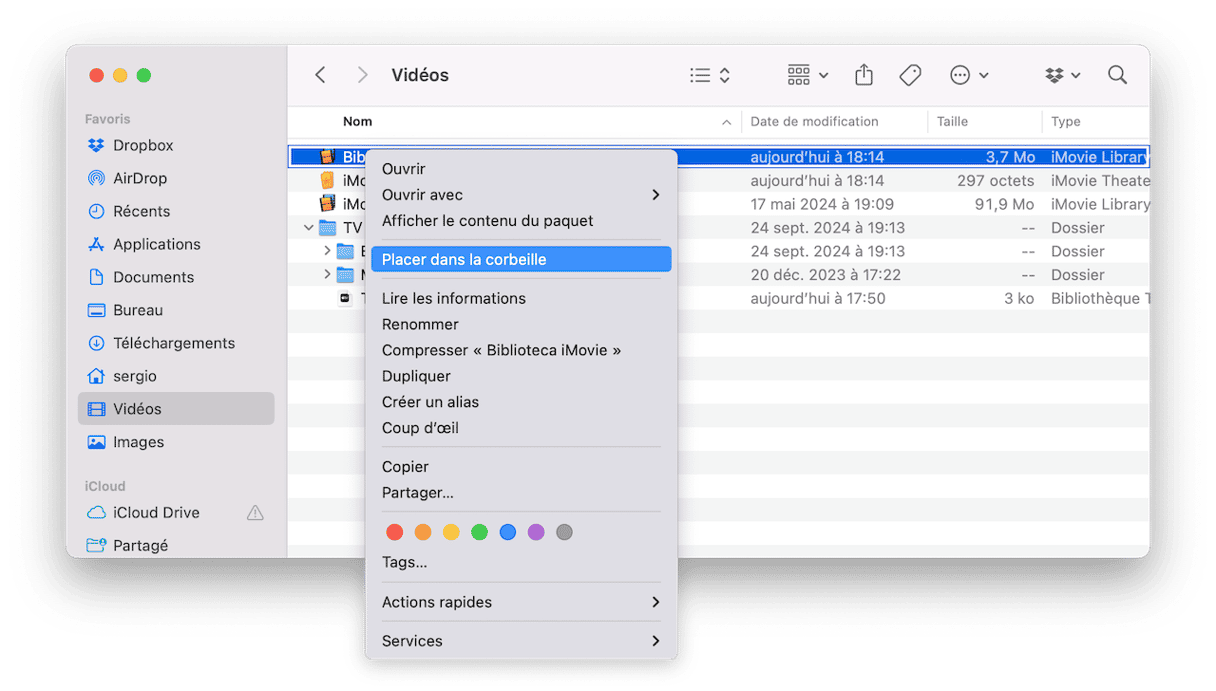The height and width of the screenshot is (691, 1216).
Task: Apply the red tag color
Action: (x=395, y=532)
